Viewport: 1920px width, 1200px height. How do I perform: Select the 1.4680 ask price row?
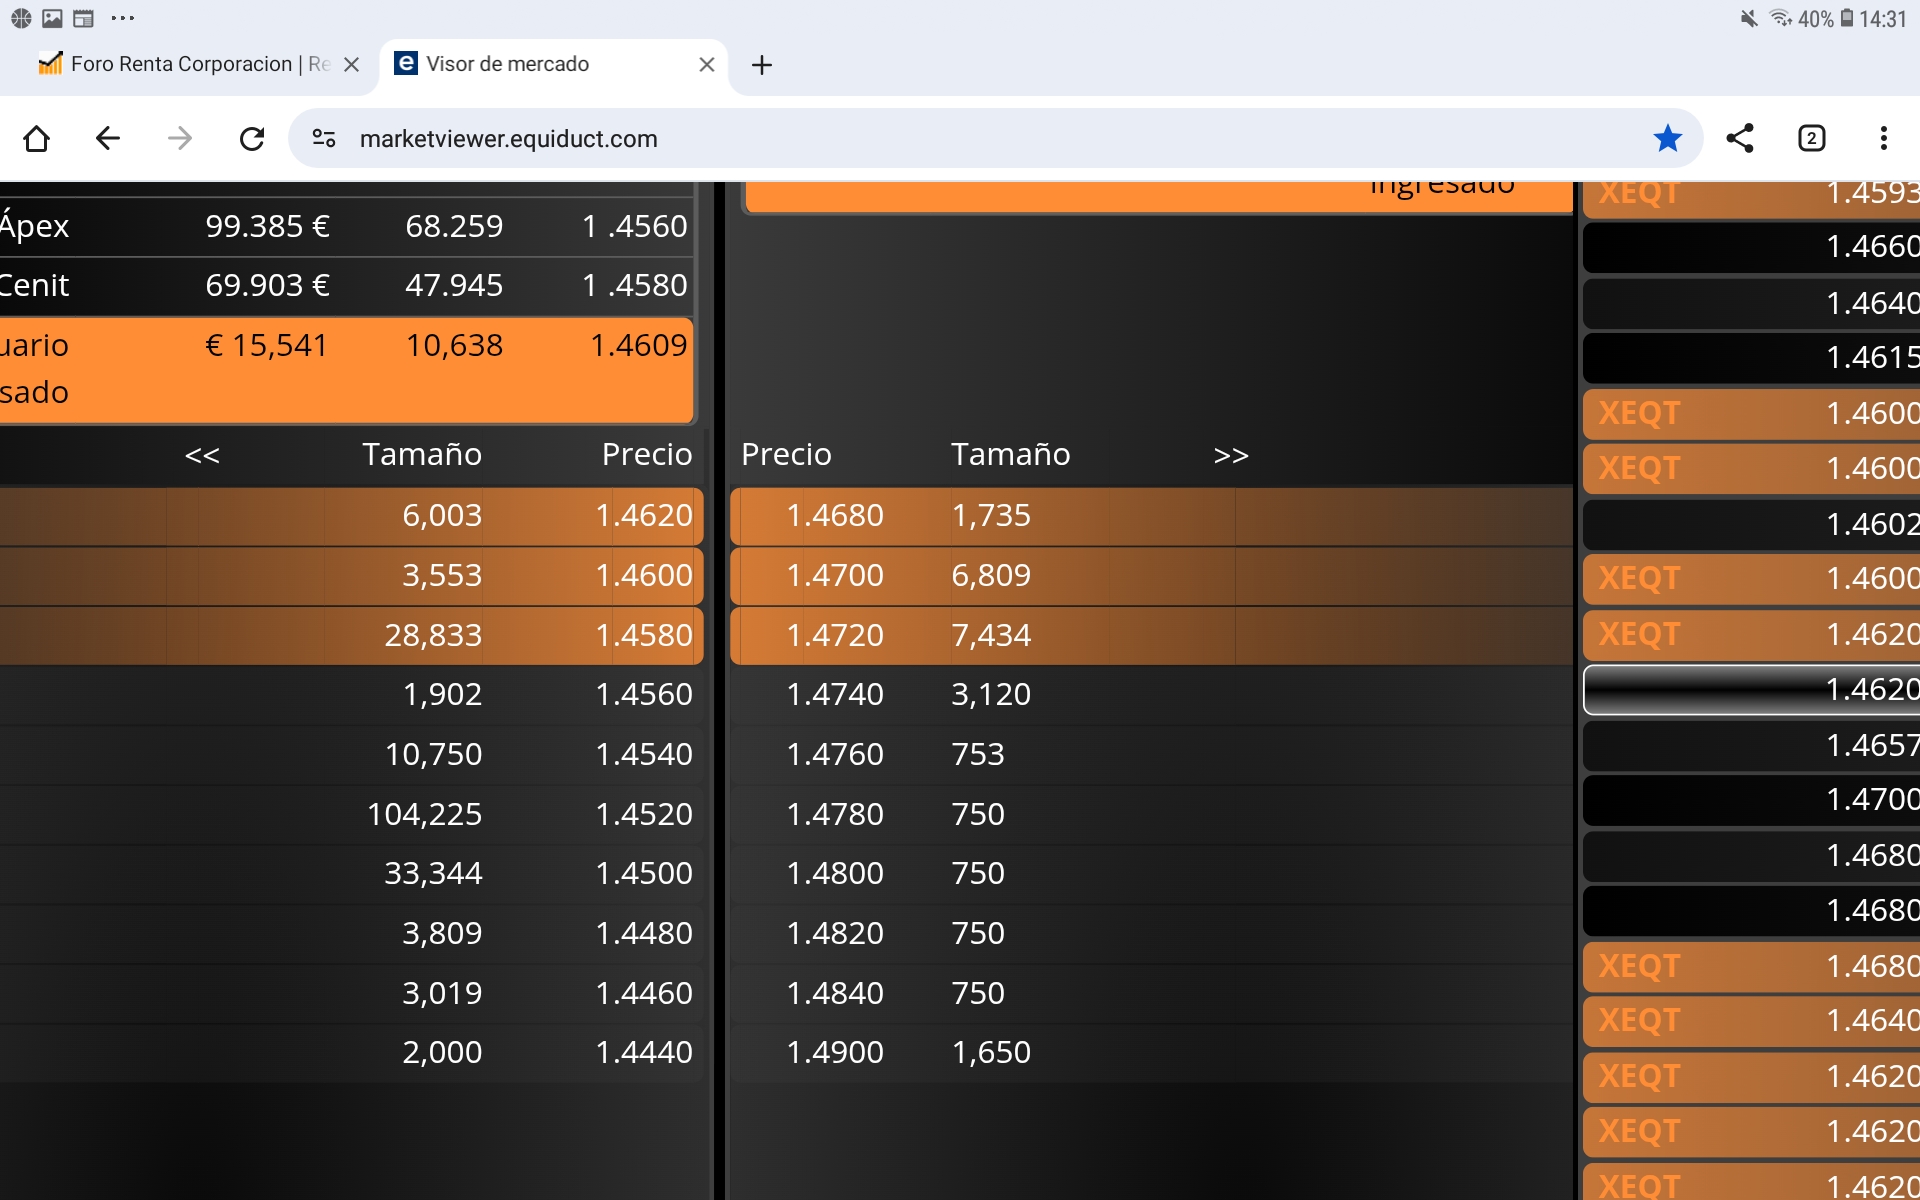[1151, 516]
